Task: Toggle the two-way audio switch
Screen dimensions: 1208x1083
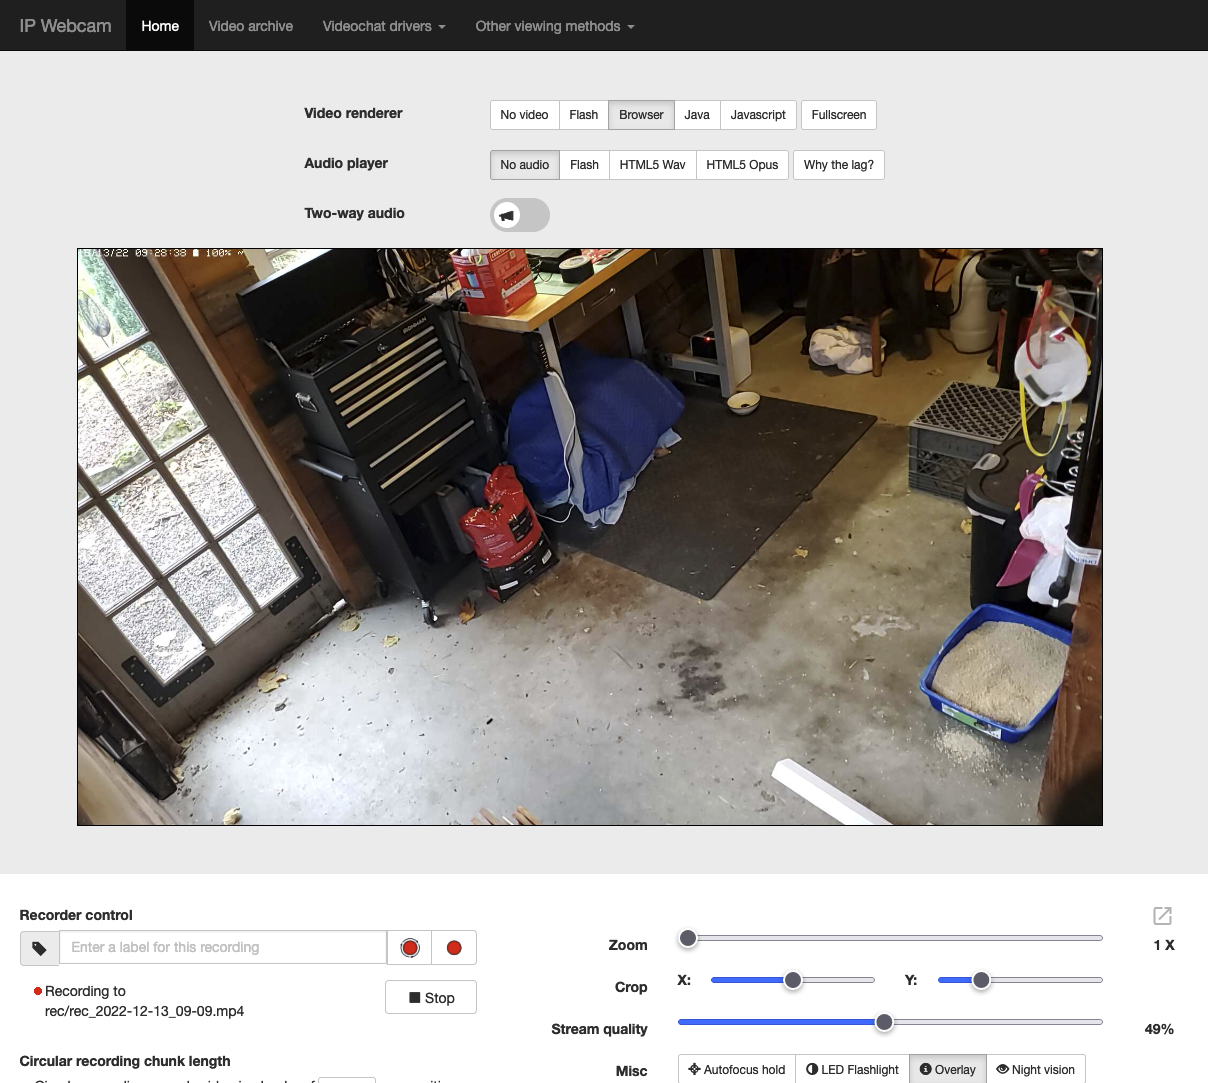Action: click(519, 215)
